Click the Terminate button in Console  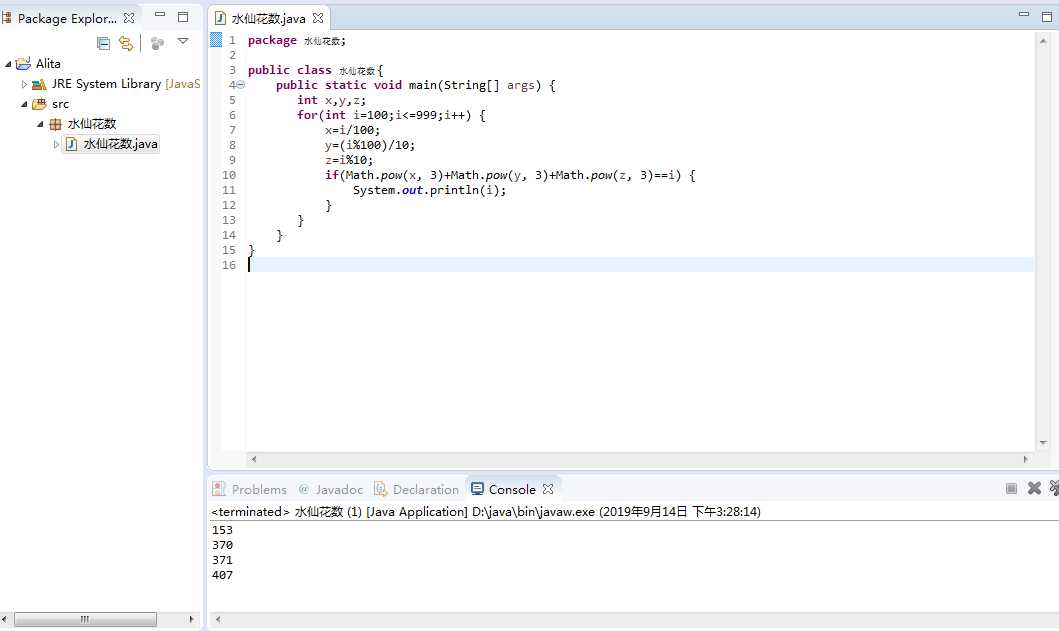(x=1011, y=488)
